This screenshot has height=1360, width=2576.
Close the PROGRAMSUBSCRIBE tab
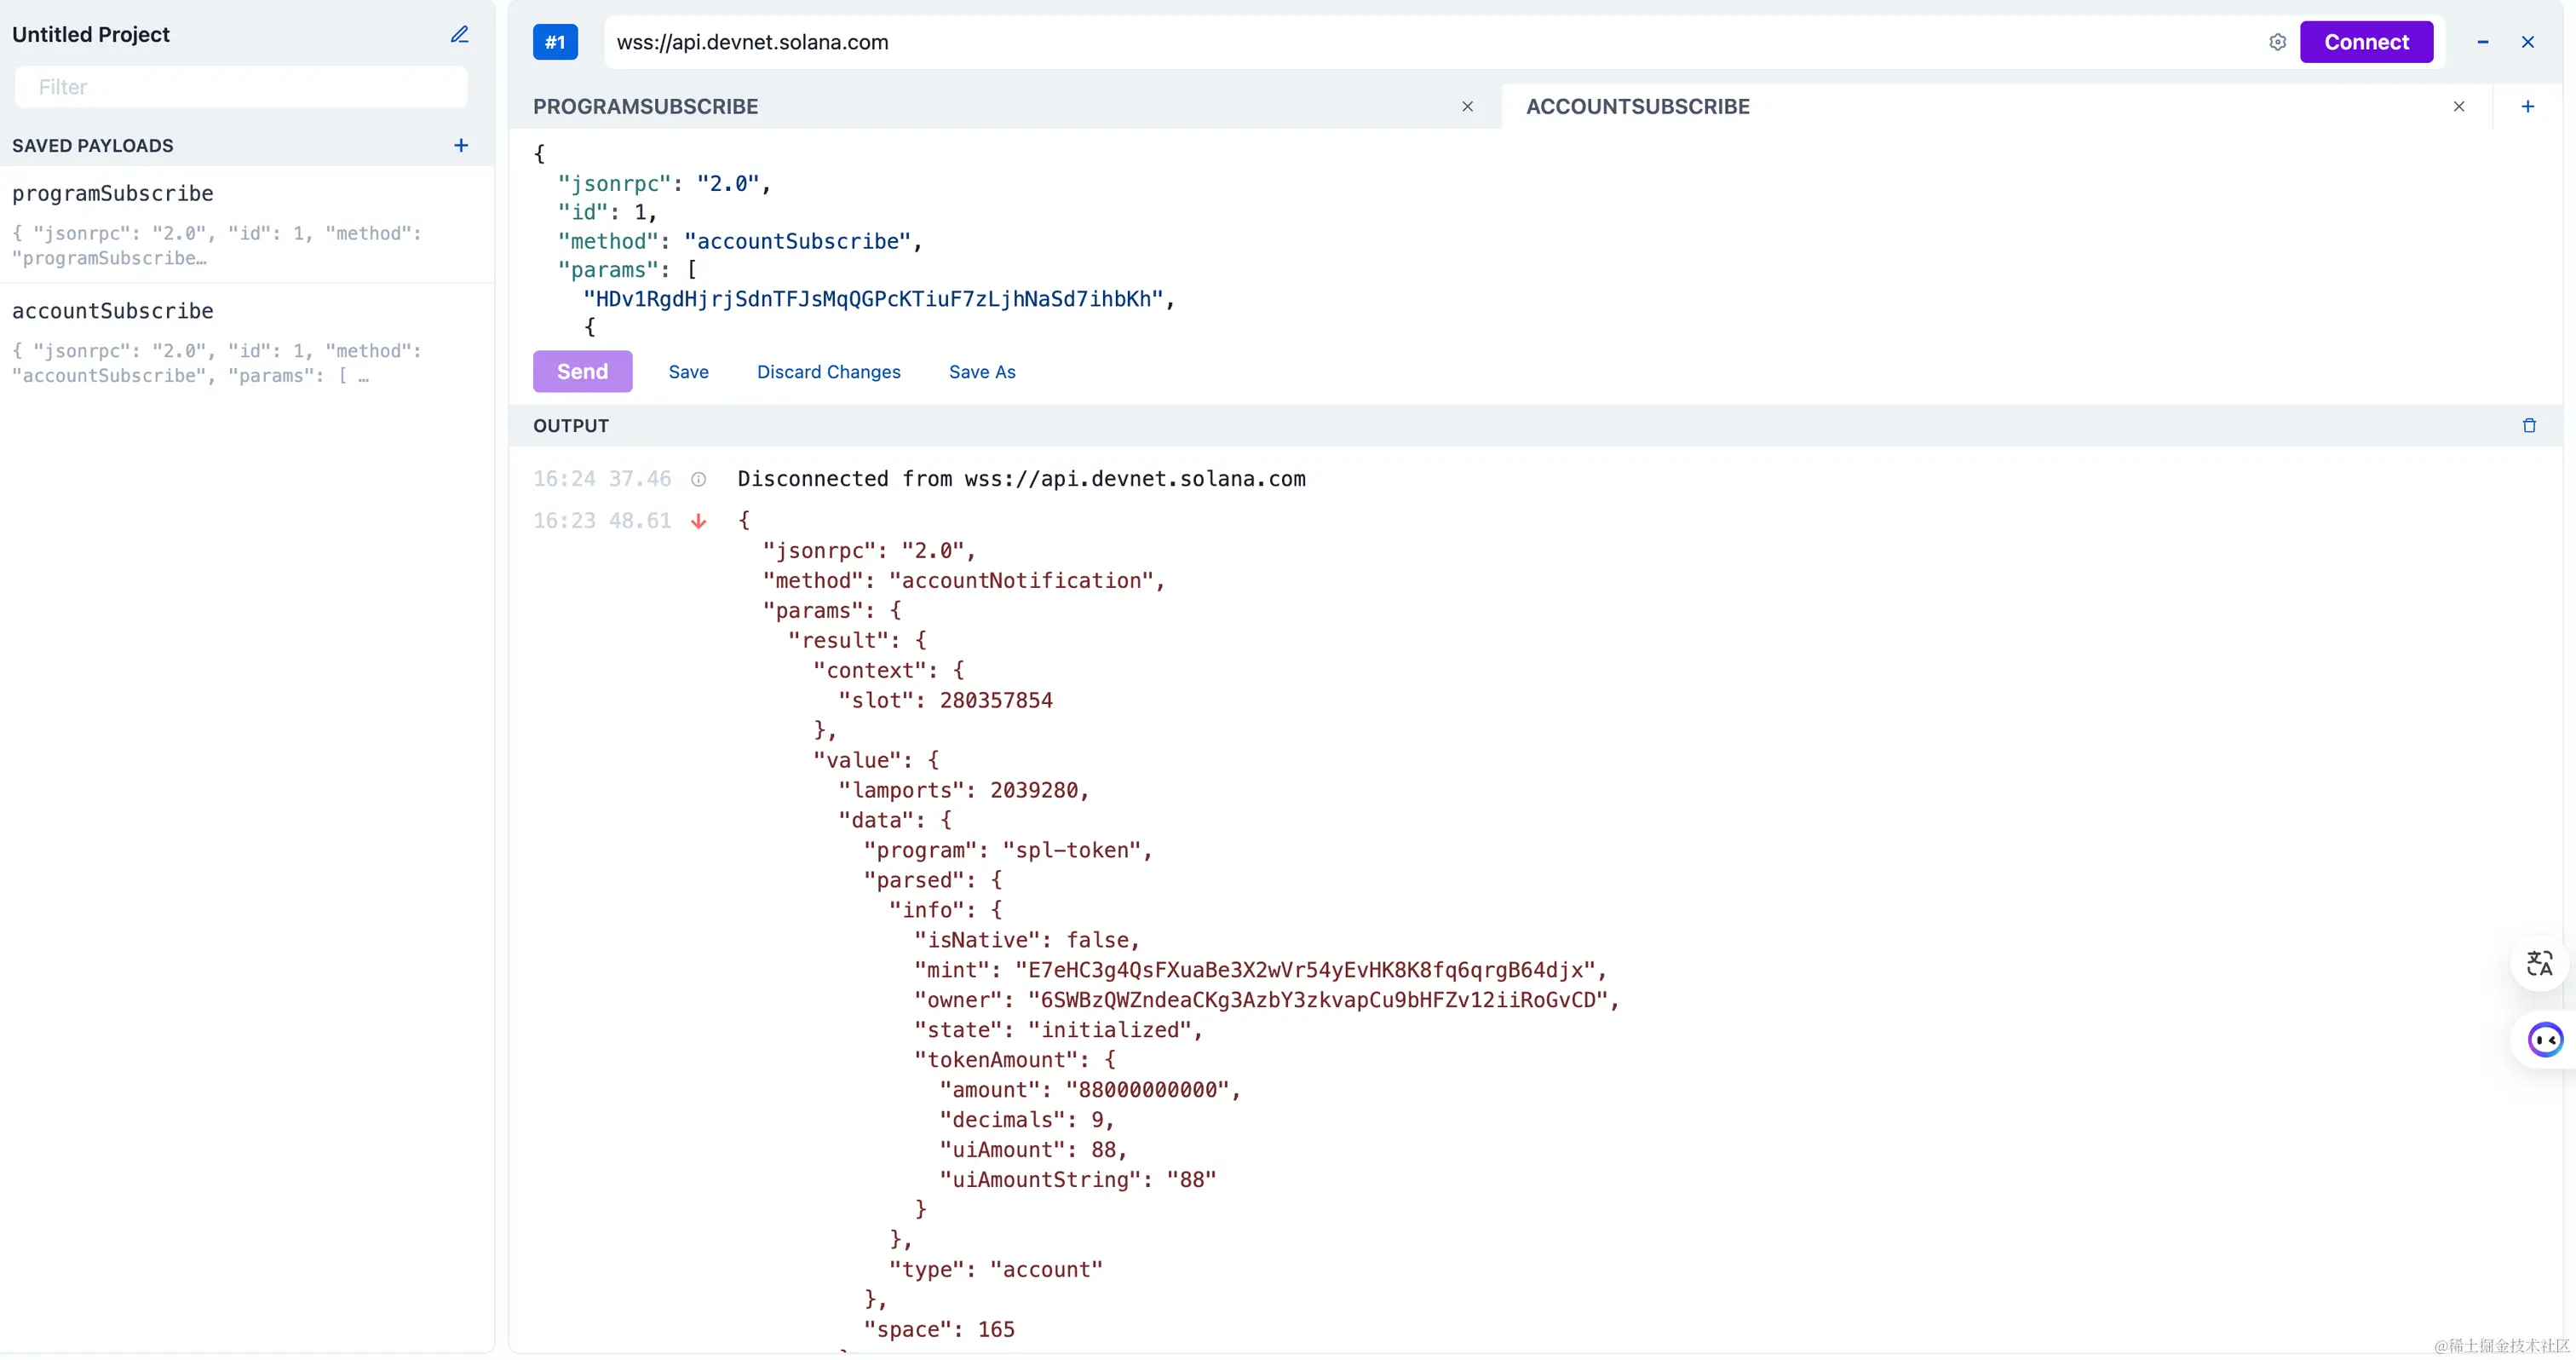[1467, 107]
